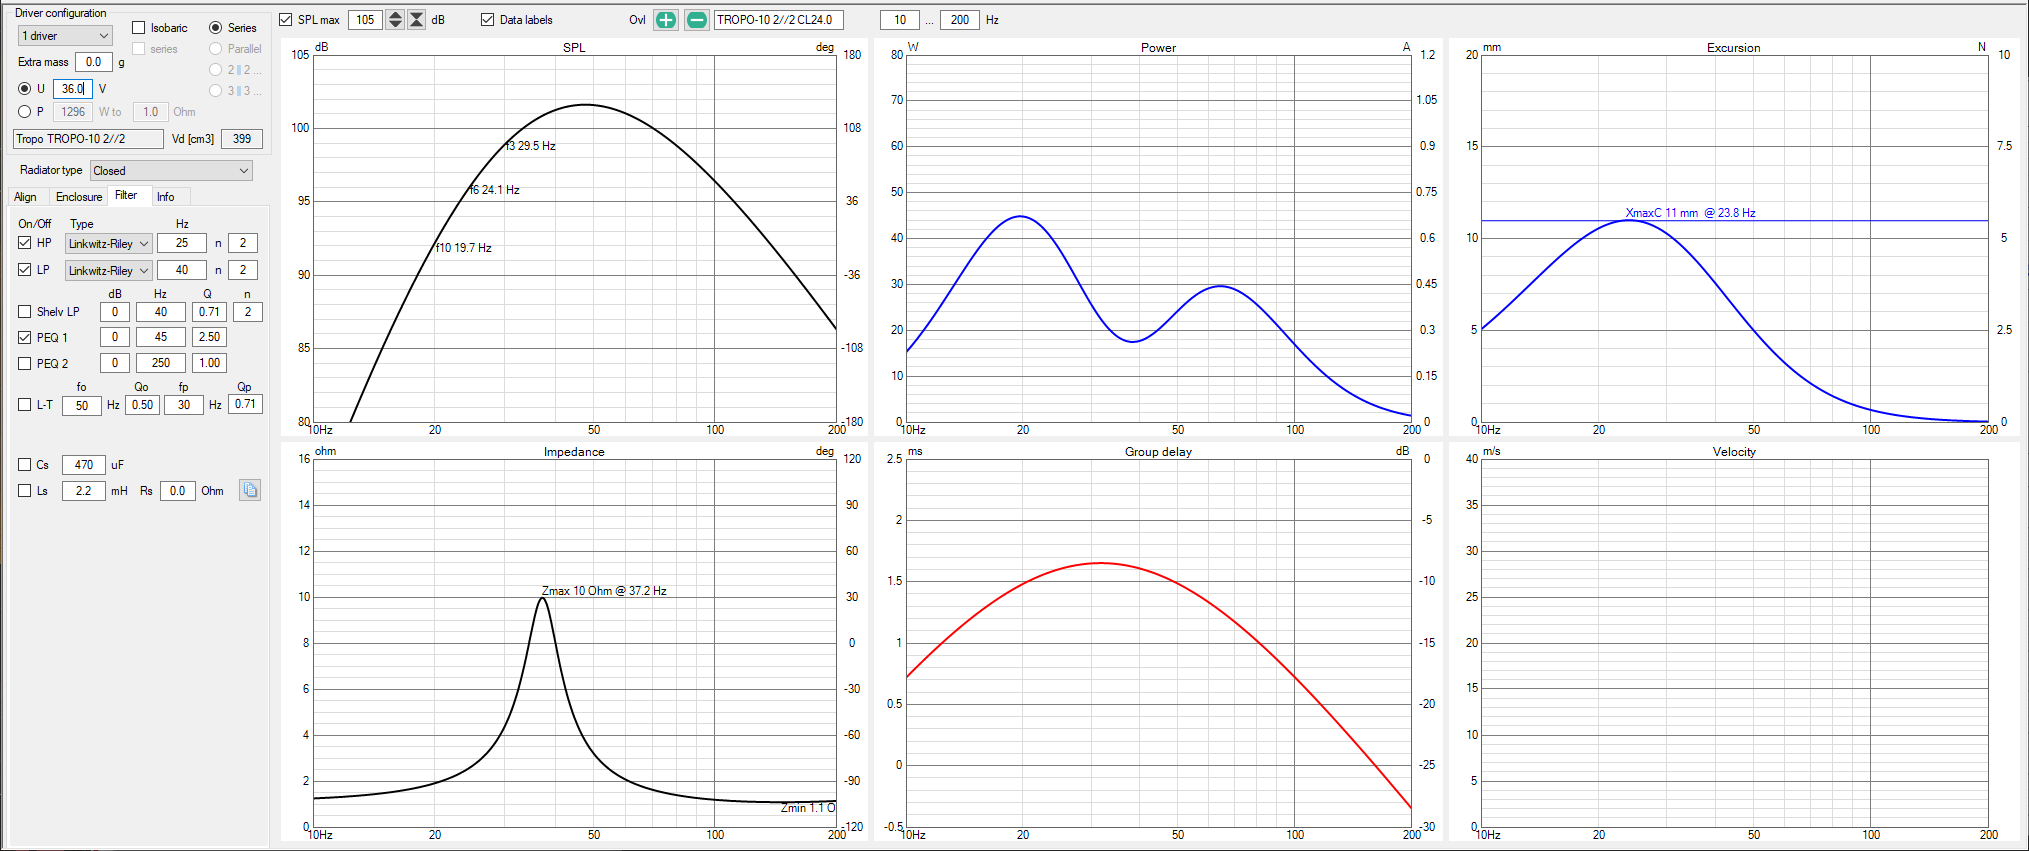Click the PEQ 2 frequency field showing 250
Viewport: 2029px width, 851px height.
(161, 363)
